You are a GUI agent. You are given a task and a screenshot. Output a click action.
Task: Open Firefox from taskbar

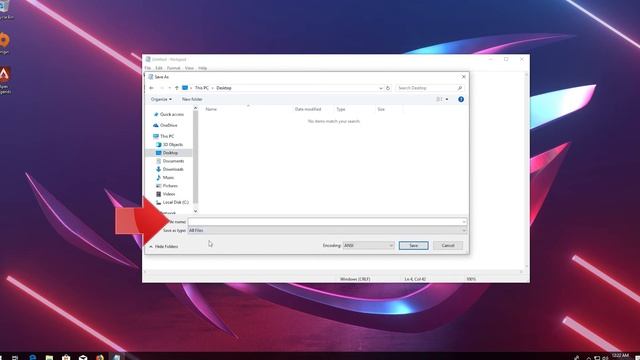click(x=100, y=357)
